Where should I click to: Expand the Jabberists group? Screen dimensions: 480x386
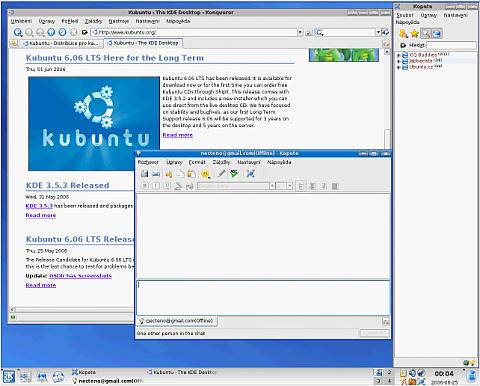[398, 61]
